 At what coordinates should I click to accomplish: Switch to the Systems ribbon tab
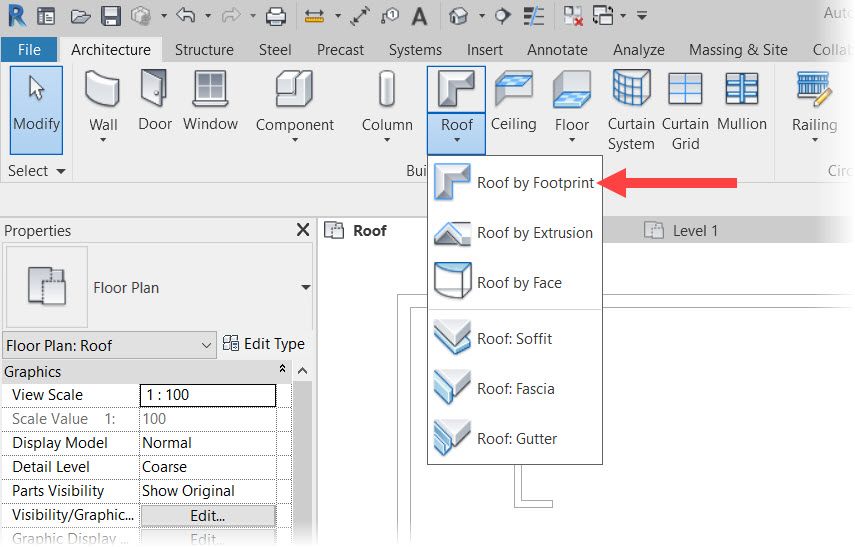pos(415,50)
